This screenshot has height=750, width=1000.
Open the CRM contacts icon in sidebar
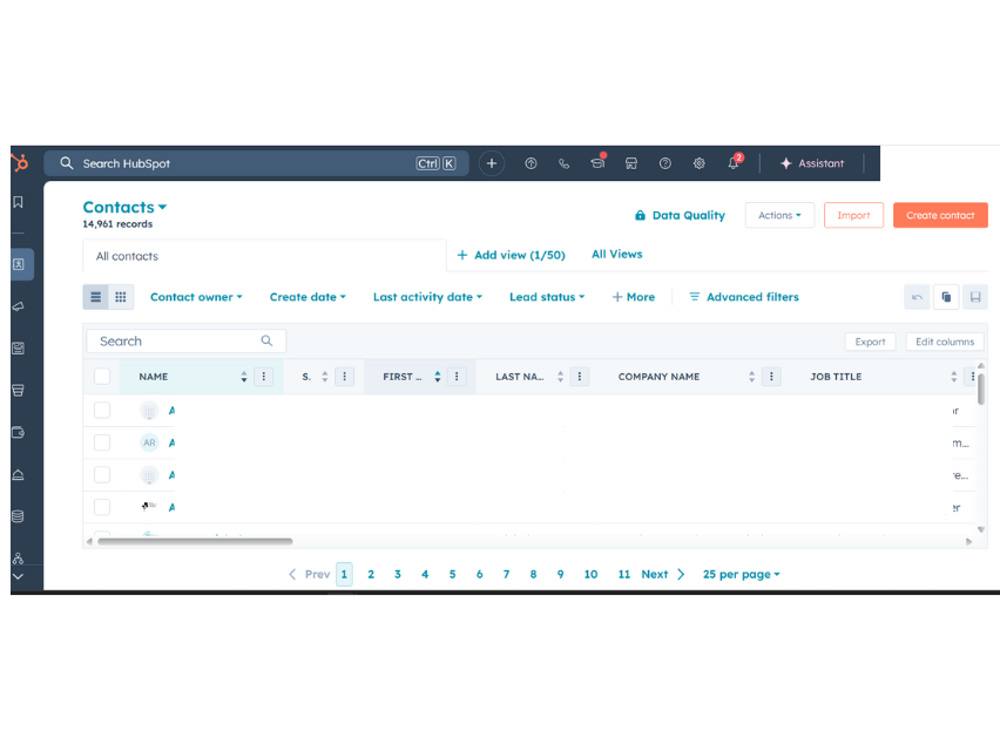pos(18,264)
